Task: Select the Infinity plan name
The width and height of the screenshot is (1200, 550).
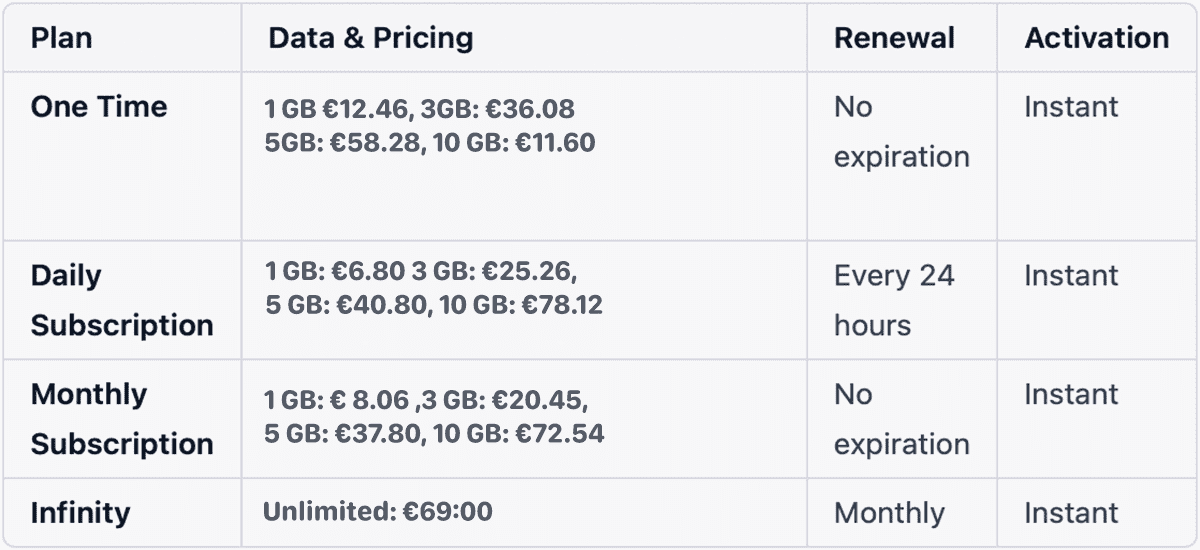Action: (81, 513)
